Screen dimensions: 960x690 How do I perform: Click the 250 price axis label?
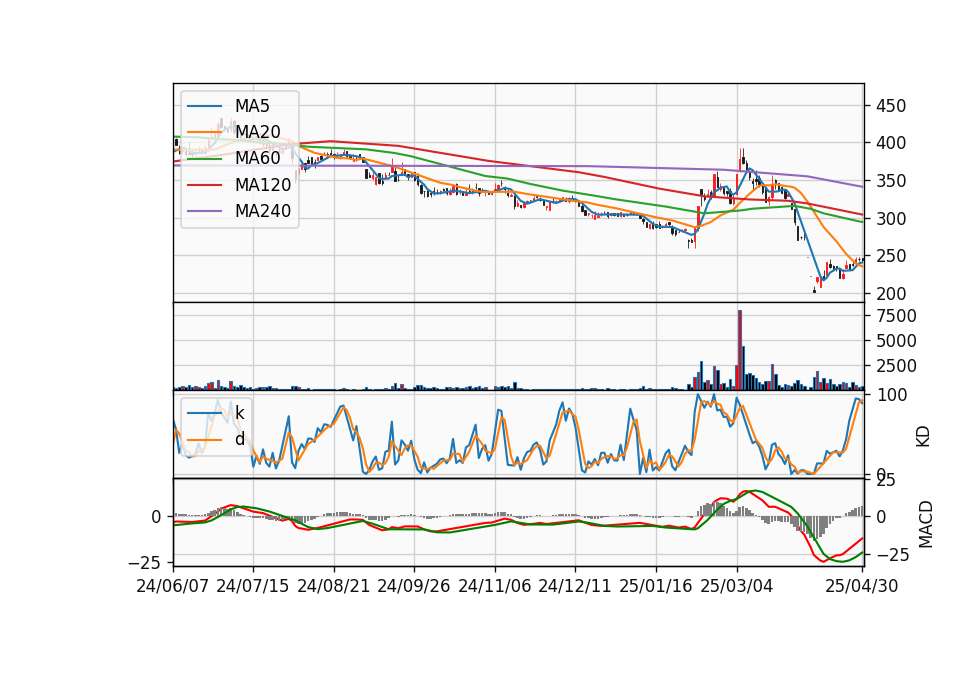point(891,257)
